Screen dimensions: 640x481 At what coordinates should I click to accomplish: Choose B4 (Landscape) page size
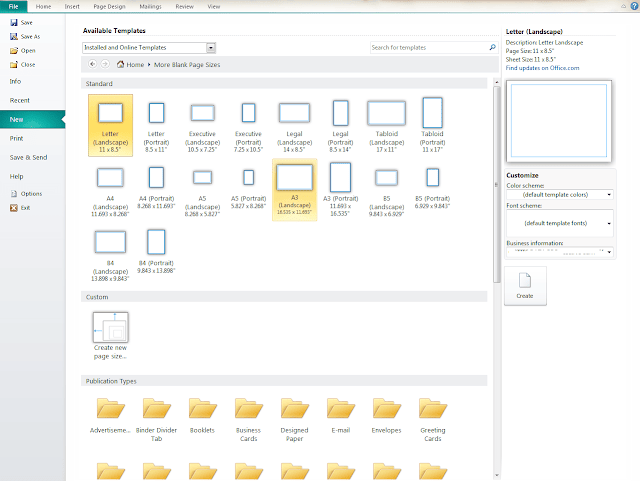110,255
